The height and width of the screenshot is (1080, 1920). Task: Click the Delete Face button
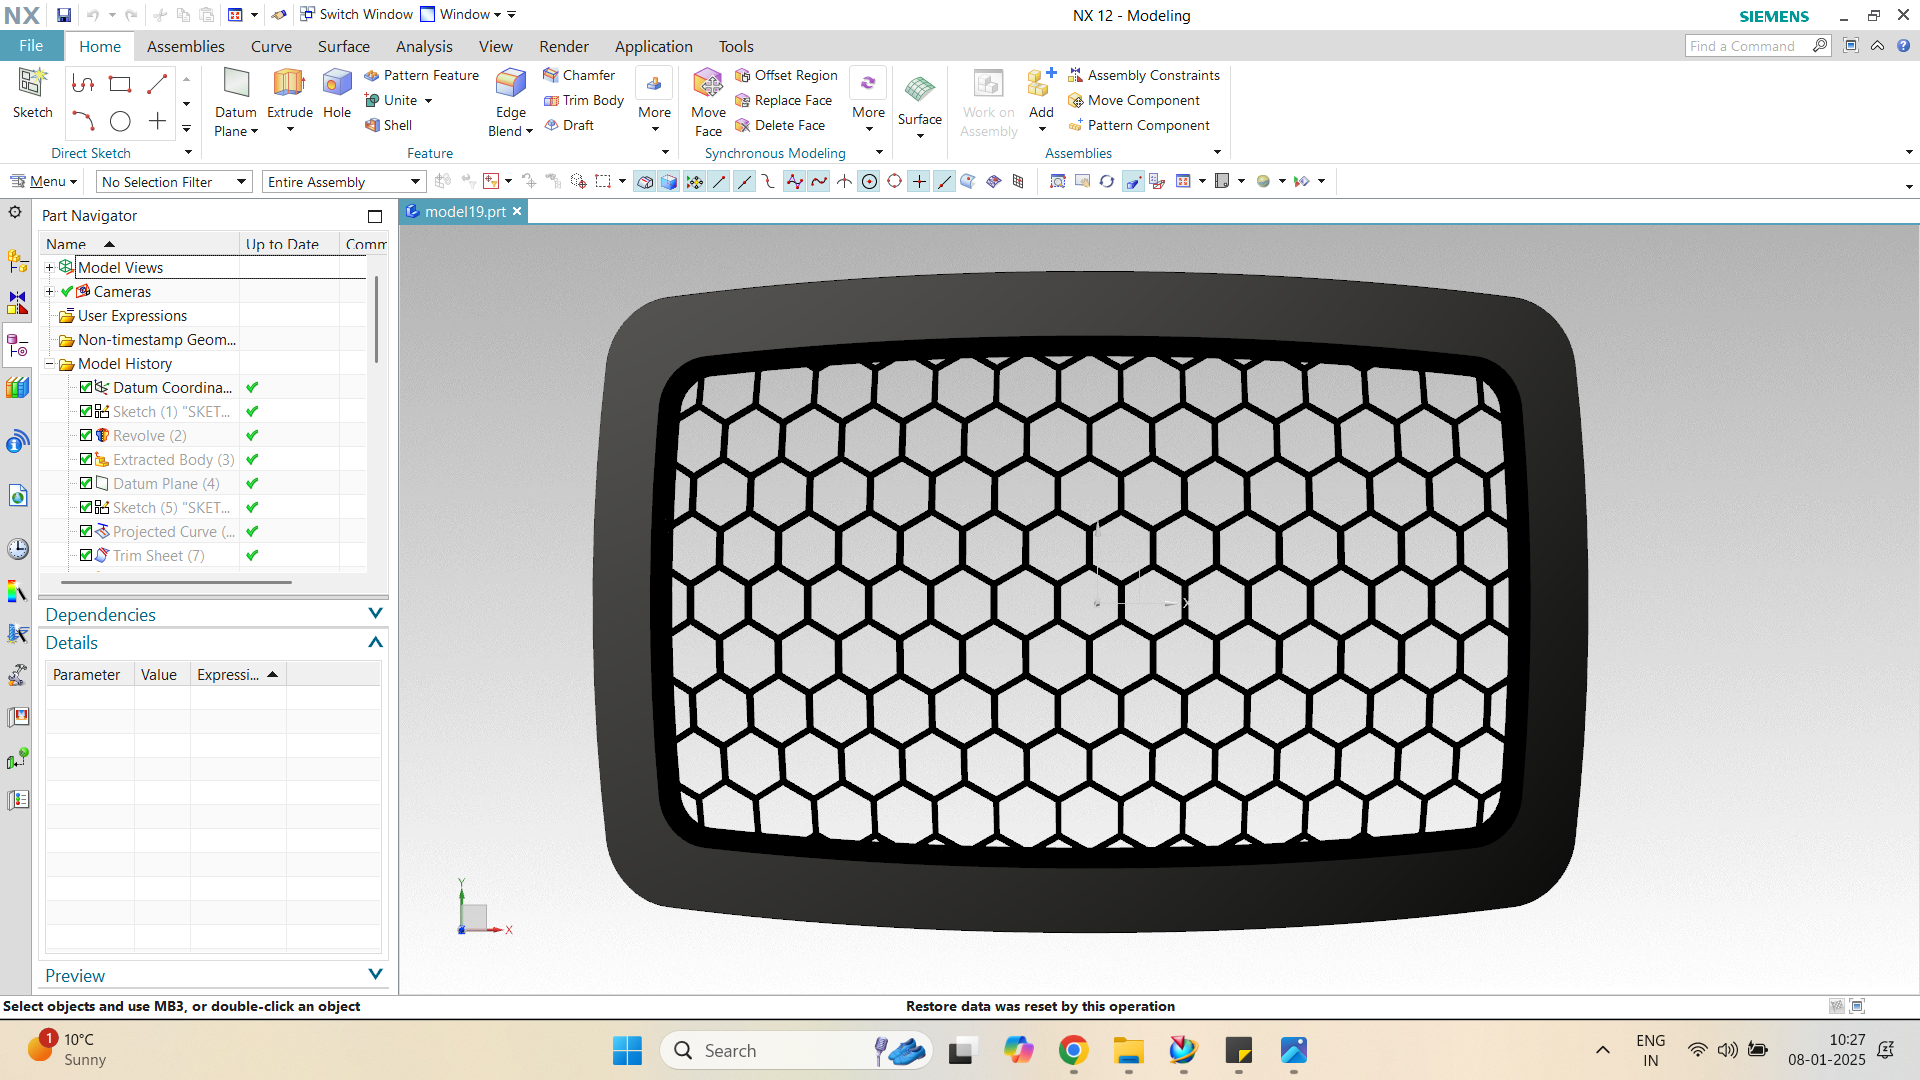(x=780, y=125)
